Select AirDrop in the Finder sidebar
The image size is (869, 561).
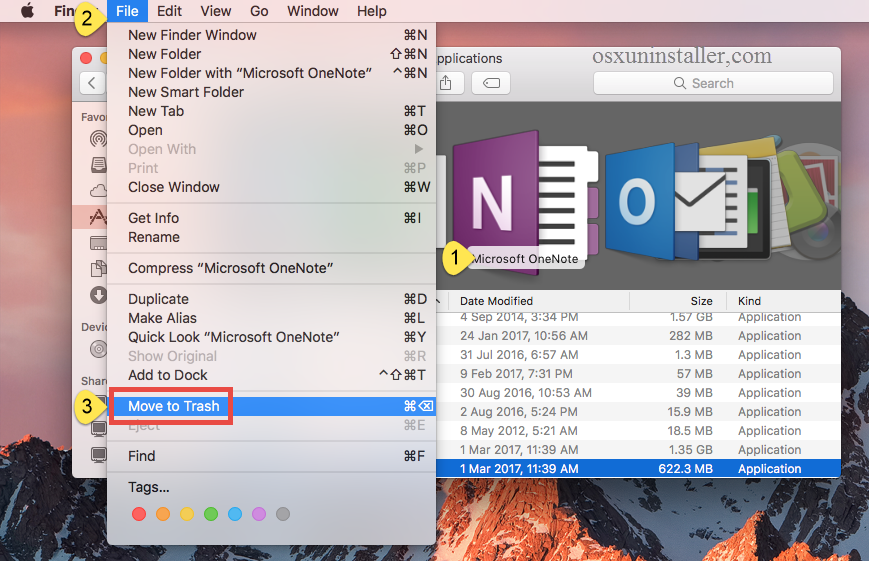point(98,138)
